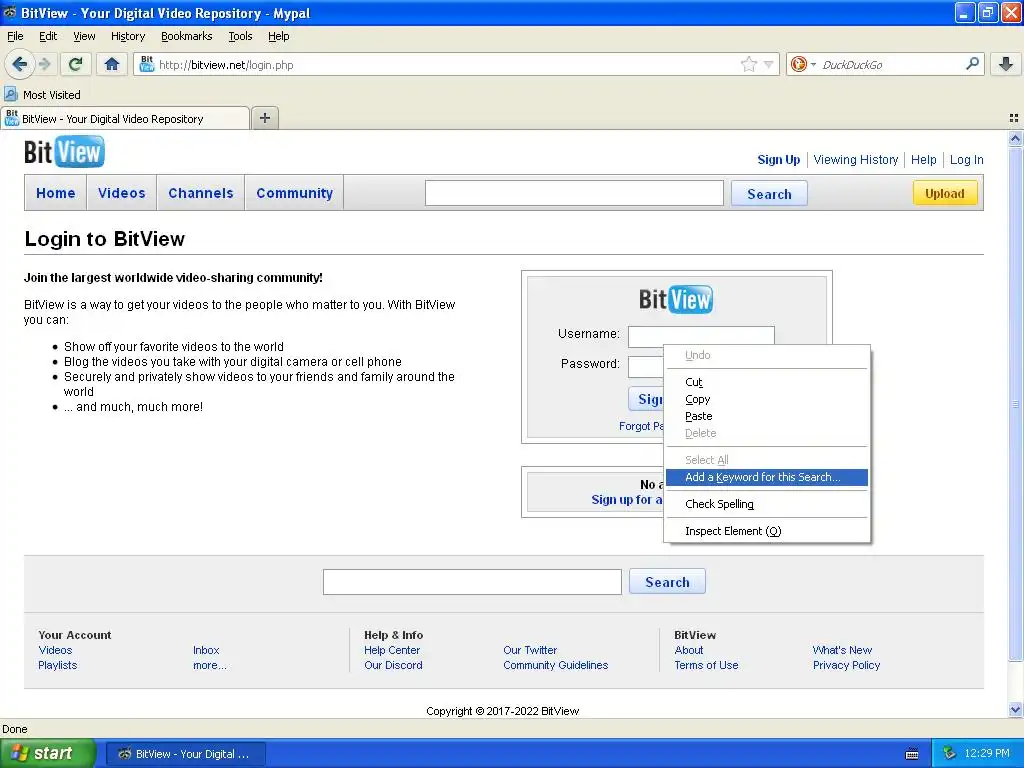
Task: Open the Viewing History link
Action: pyautogui.click(x=856, y=159)
